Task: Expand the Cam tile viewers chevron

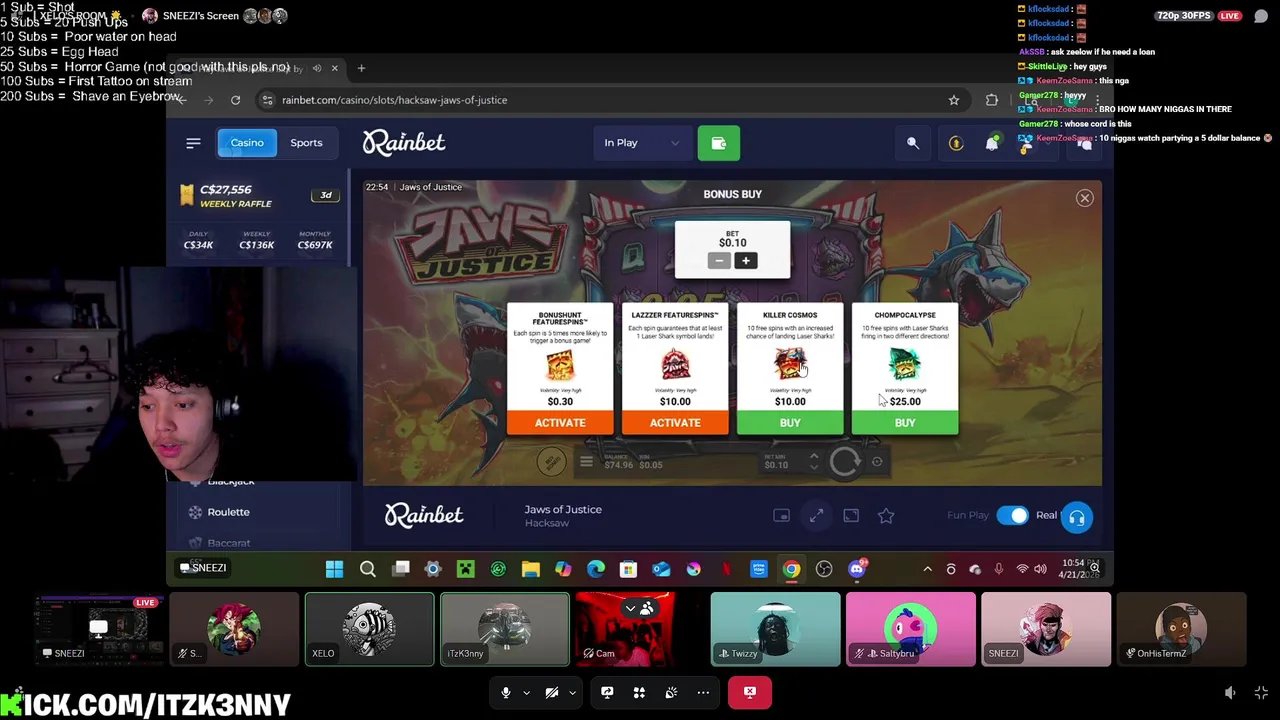Action: pyautogui.click(x=630, y=607)
